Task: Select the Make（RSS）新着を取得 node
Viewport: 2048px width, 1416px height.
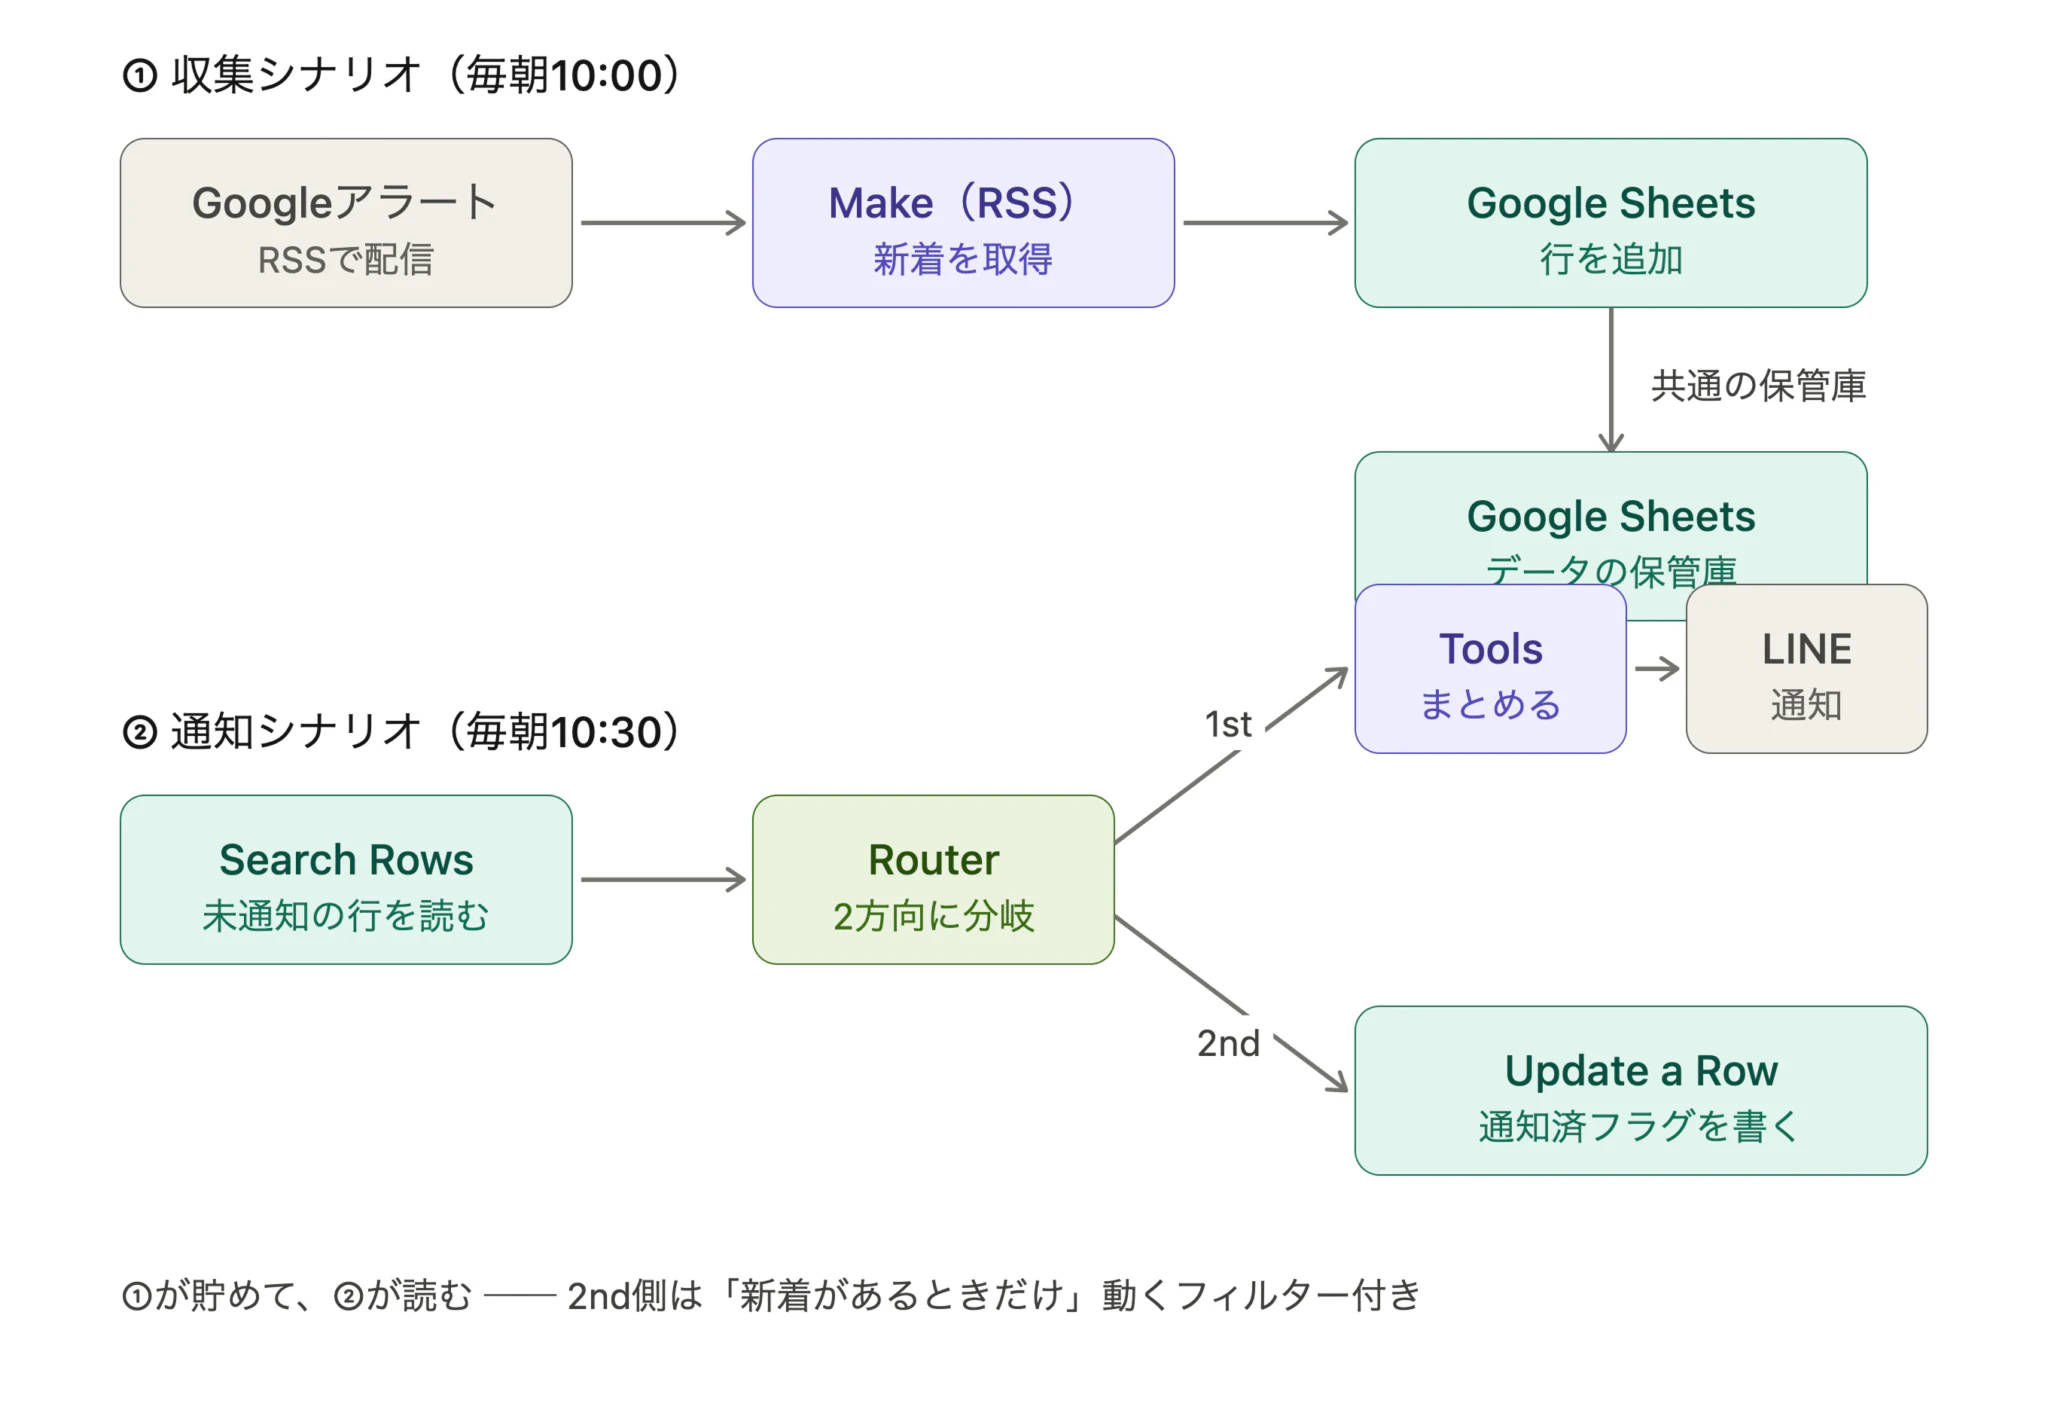Action: (x=963, y=223)
